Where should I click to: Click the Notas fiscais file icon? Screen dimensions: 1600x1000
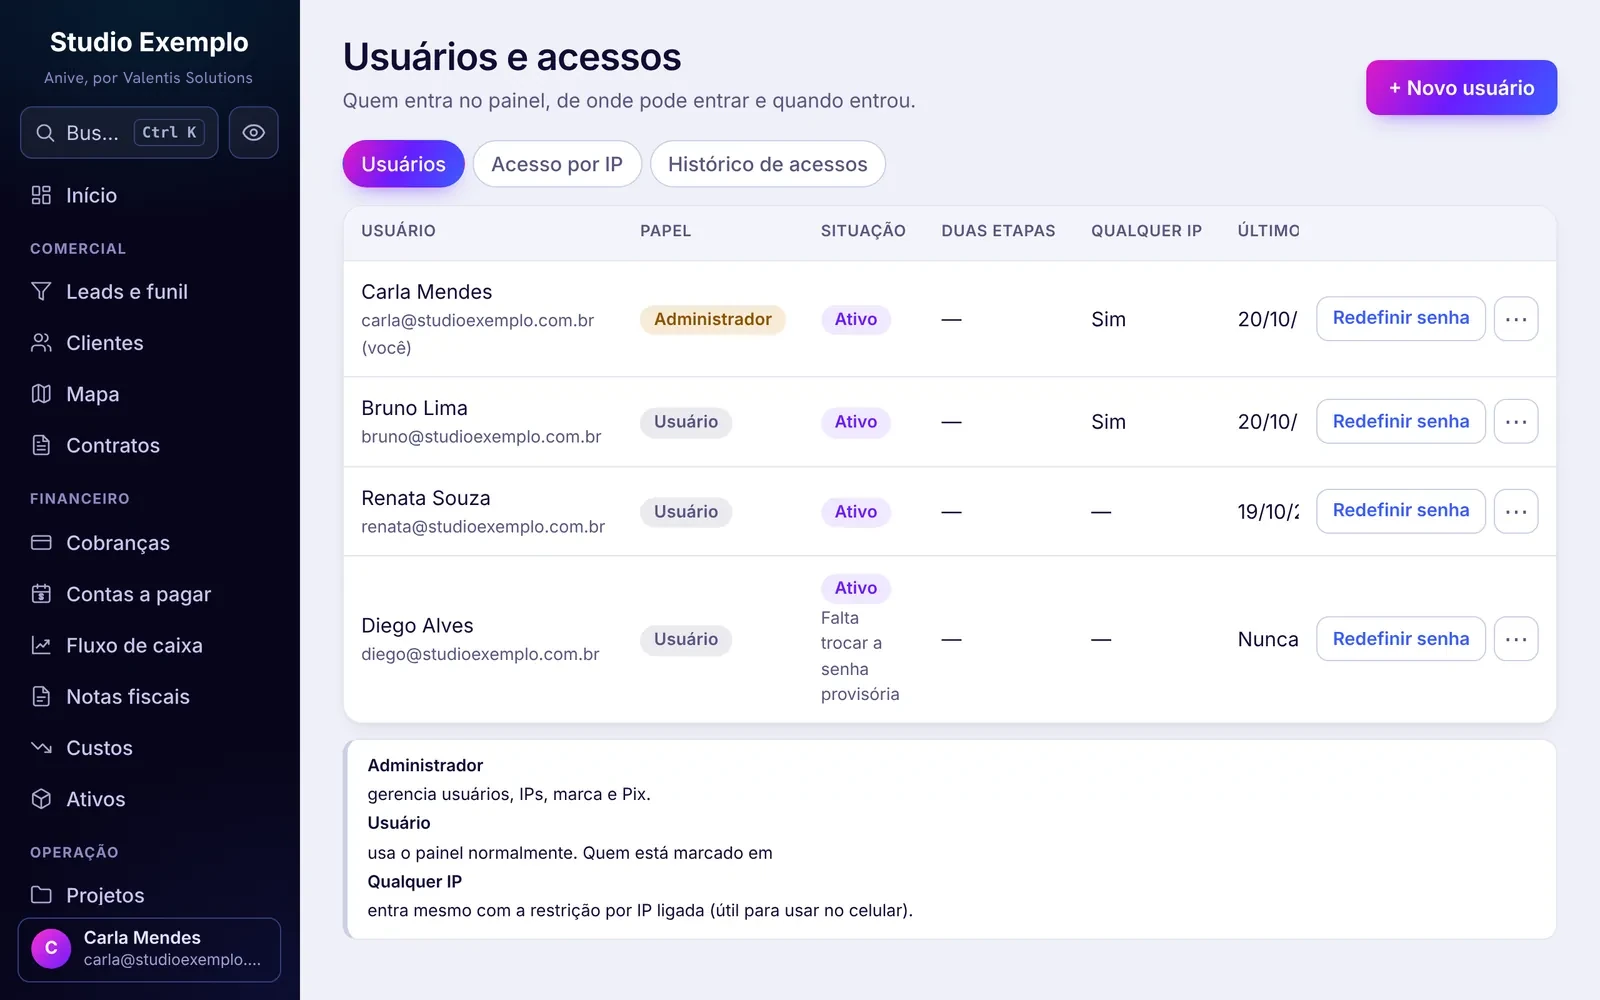tap(41, 696)
